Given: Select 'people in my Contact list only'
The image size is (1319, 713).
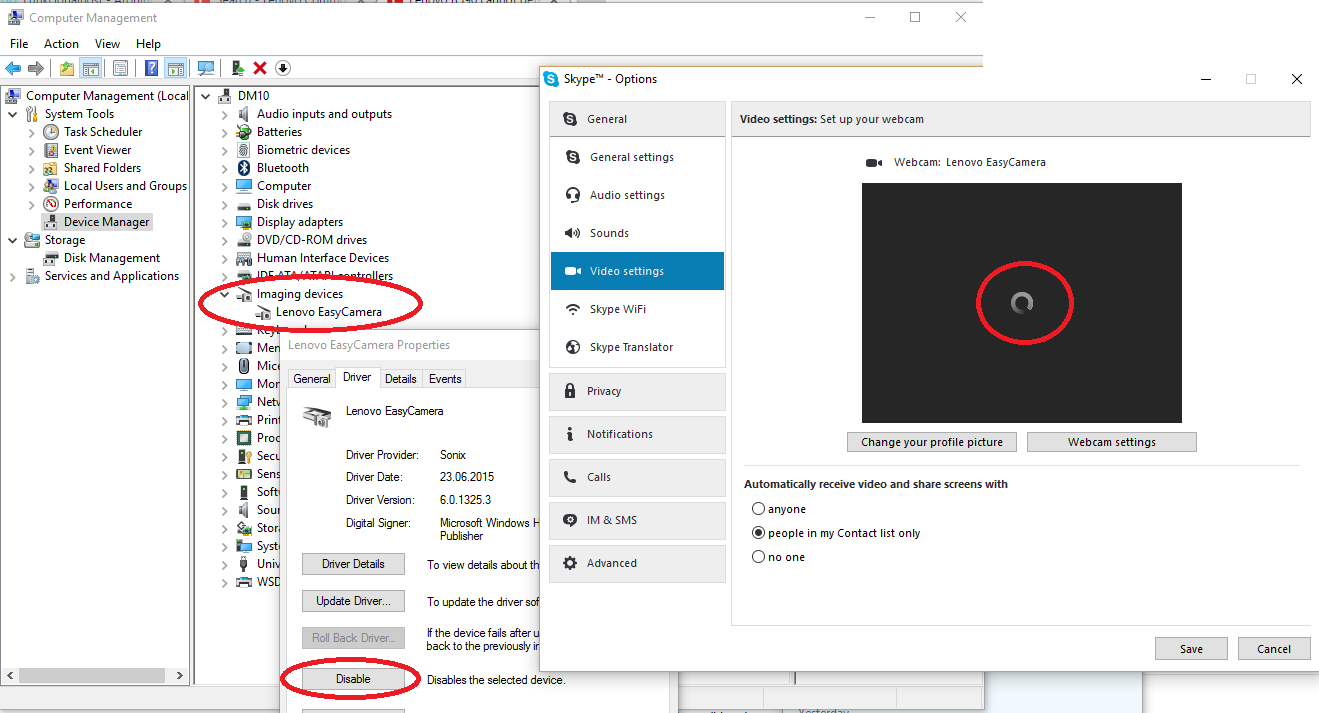Looking at the screenshot, I should [758, 533].
